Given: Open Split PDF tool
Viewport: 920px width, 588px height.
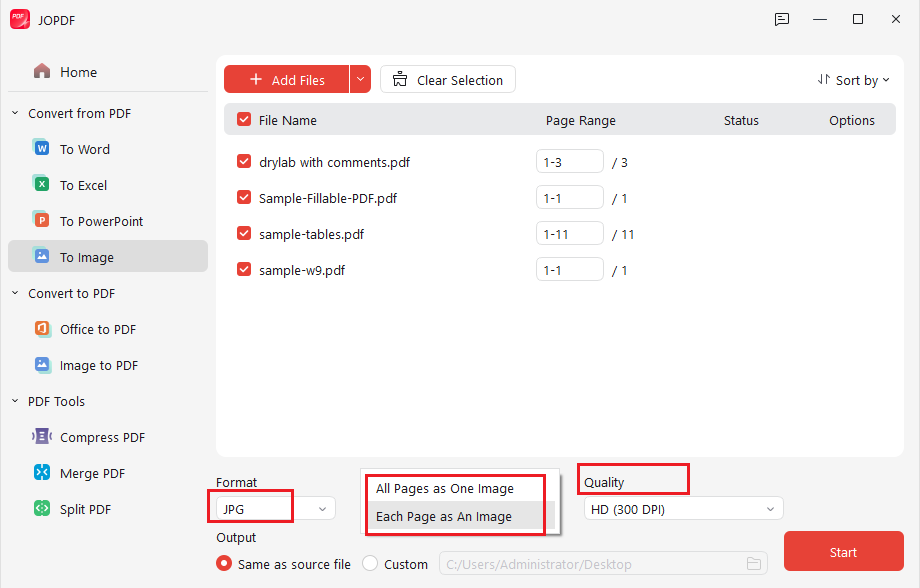Looking at the screenshot, I should coord(108,509).
